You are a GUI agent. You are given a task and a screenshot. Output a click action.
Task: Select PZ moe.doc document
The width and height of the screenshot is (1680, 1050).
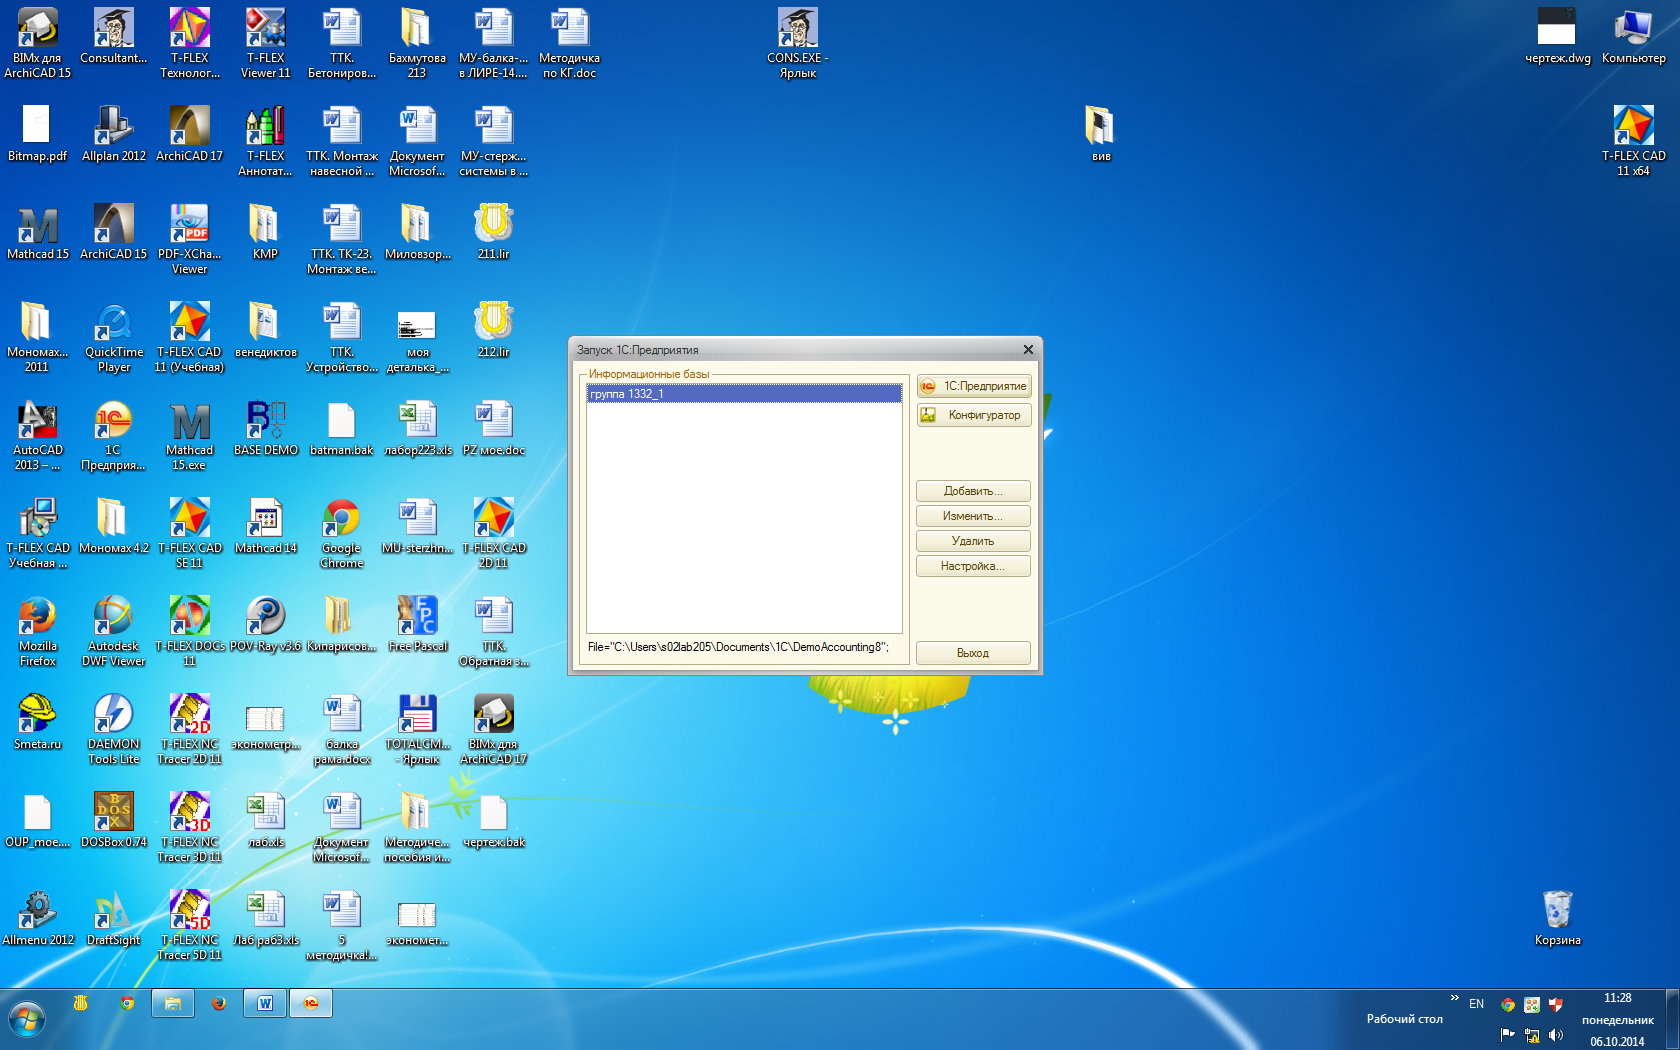(493, 429)
